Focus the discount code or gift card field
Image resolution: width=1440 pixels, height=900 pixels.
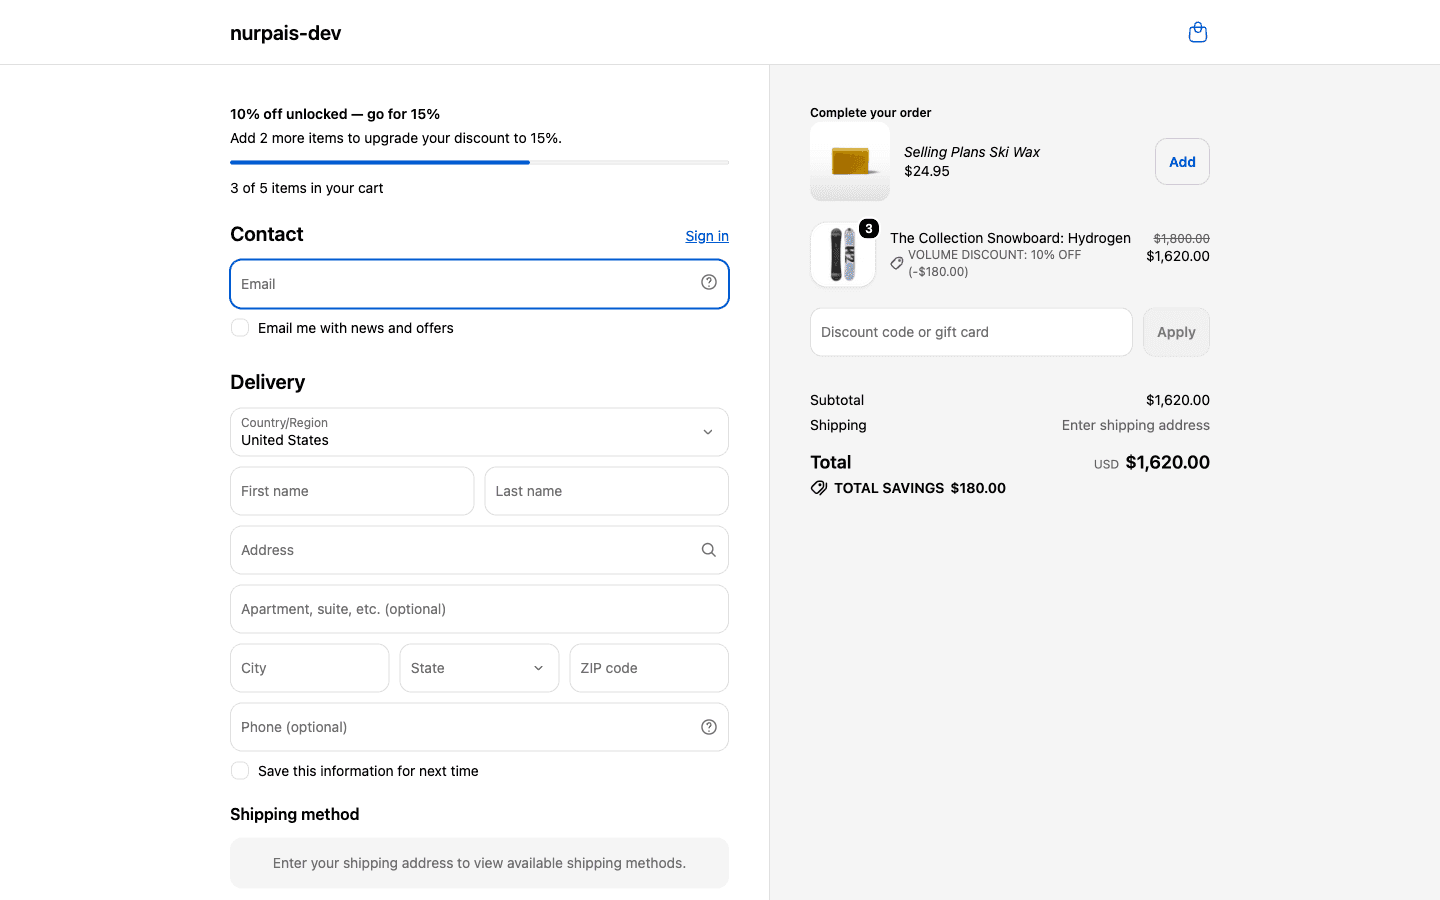point(971,332)
